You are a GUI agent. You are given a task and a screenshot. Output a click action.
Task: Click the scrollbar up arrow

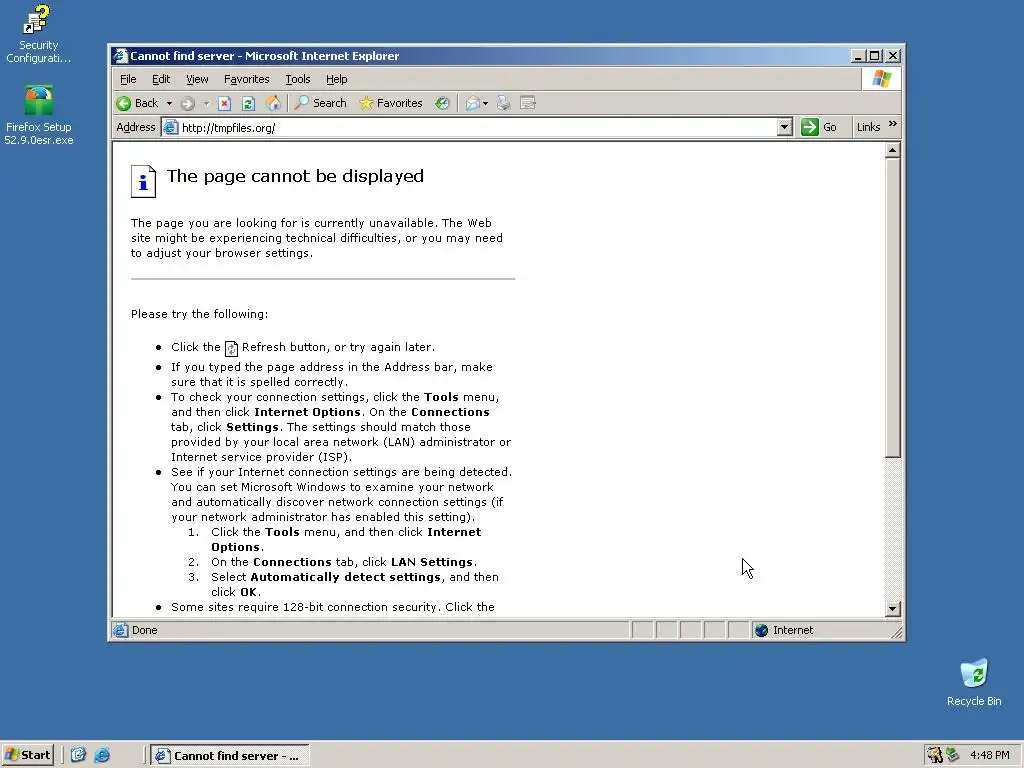[893, 151]
